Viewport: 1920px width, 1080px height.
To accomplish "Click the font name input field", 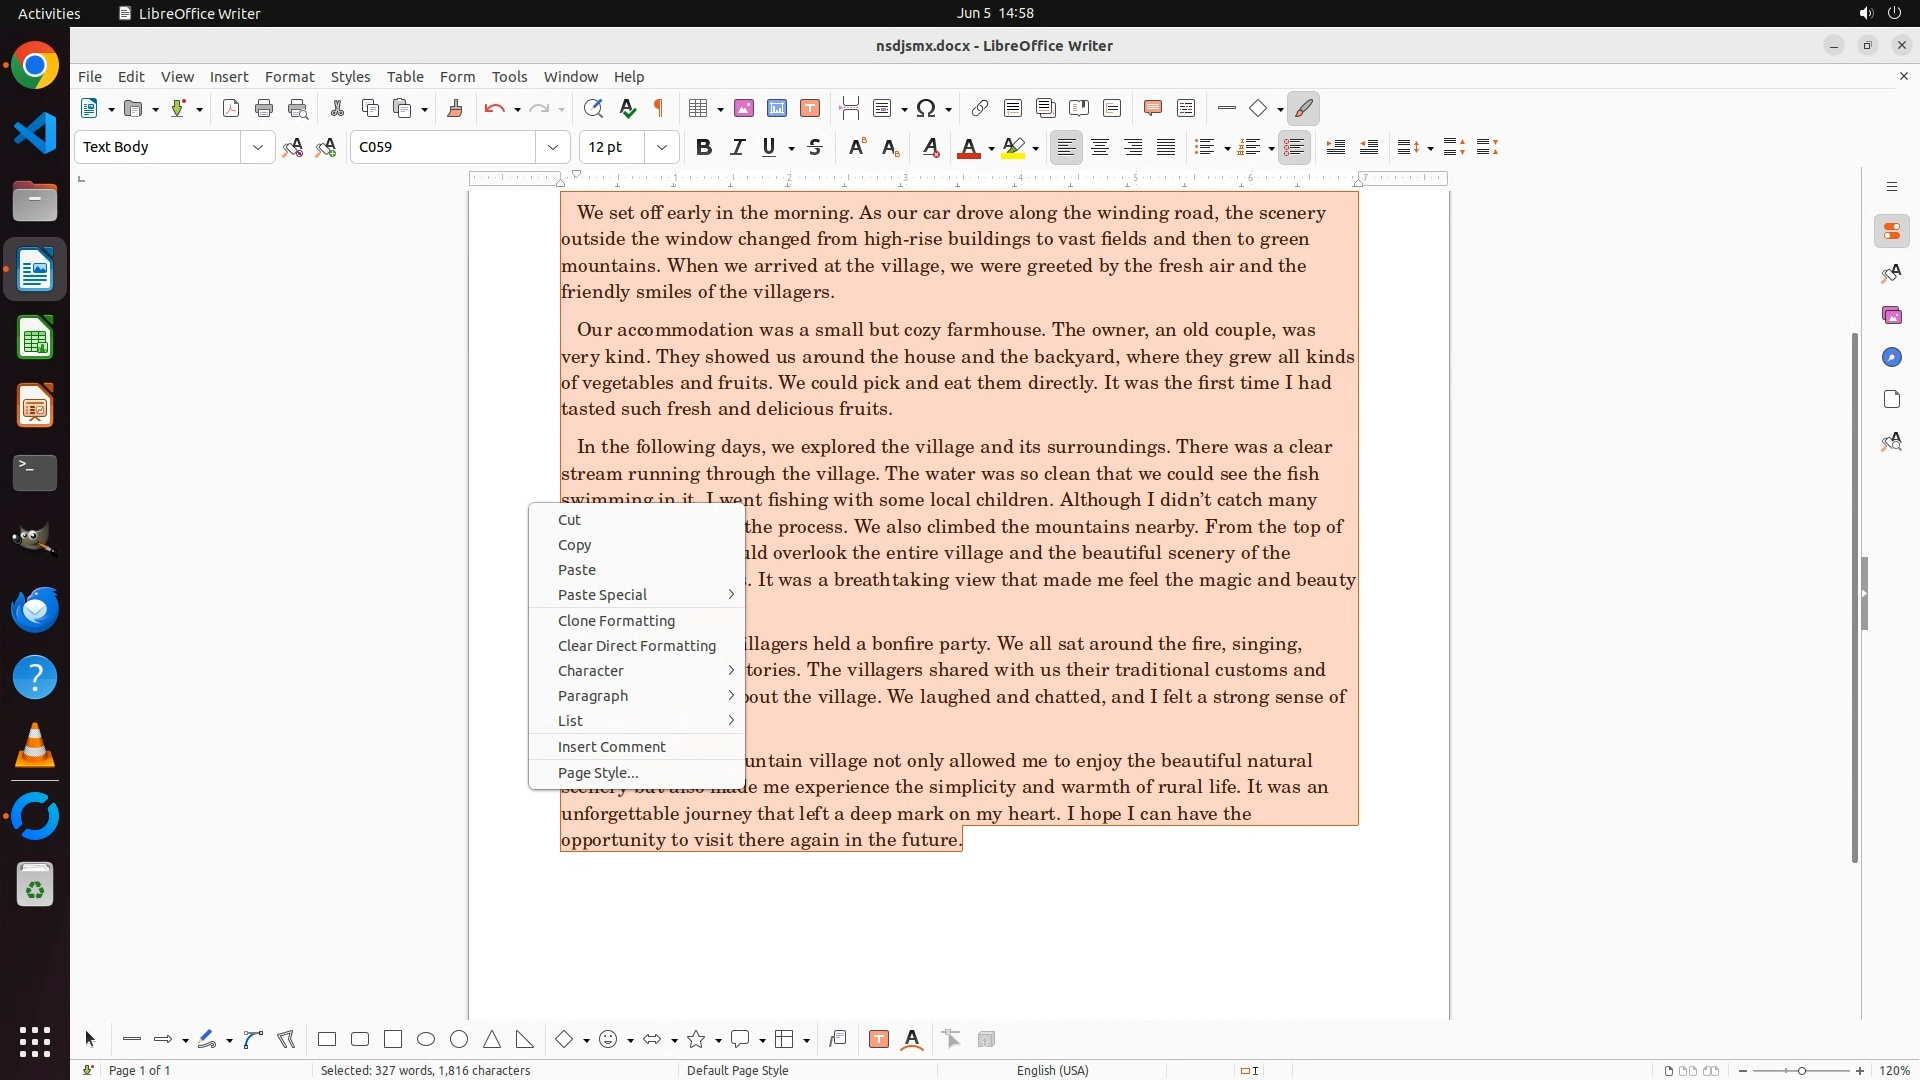I will point(442,148).
